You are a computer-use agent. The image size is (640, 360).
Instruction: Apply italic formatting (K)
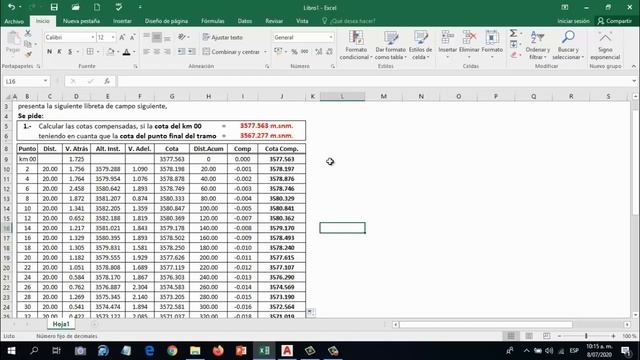(x=60, y=52)
